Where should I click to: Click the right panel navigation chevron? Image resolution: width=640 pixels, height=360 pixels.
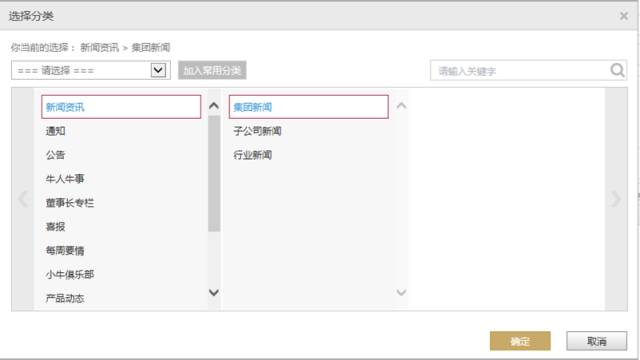(x=616, y=199)
